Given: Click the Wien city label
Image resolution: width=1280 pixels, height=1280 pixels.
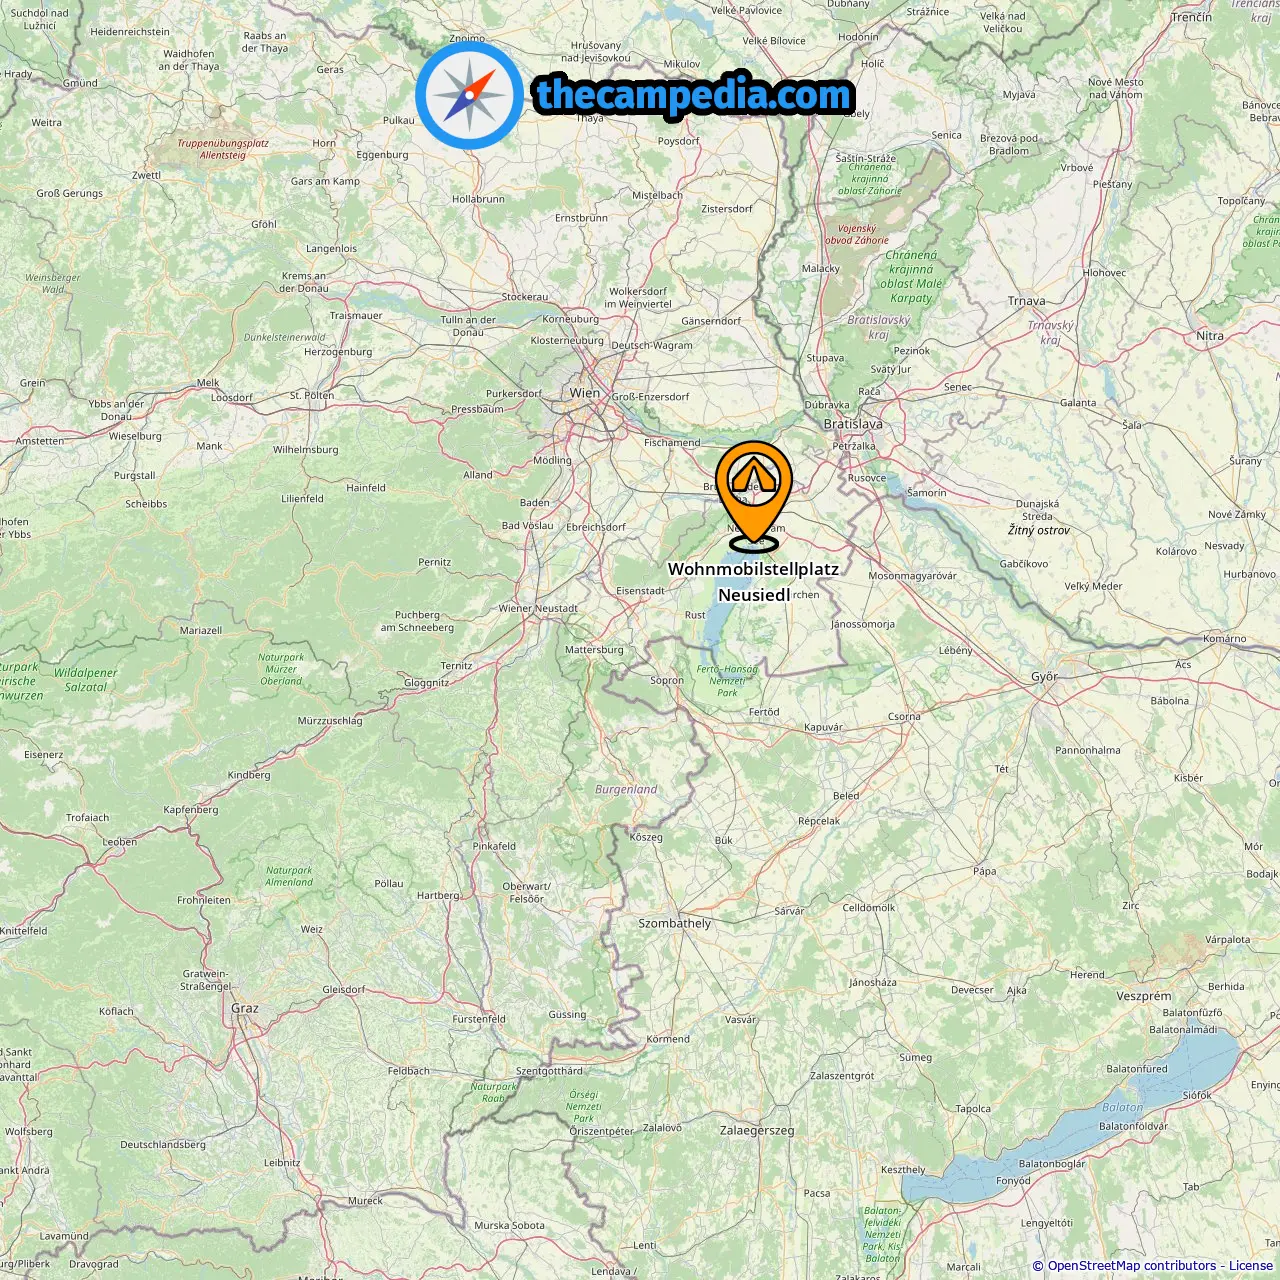Looking at the screenshot, I should 585,393.
